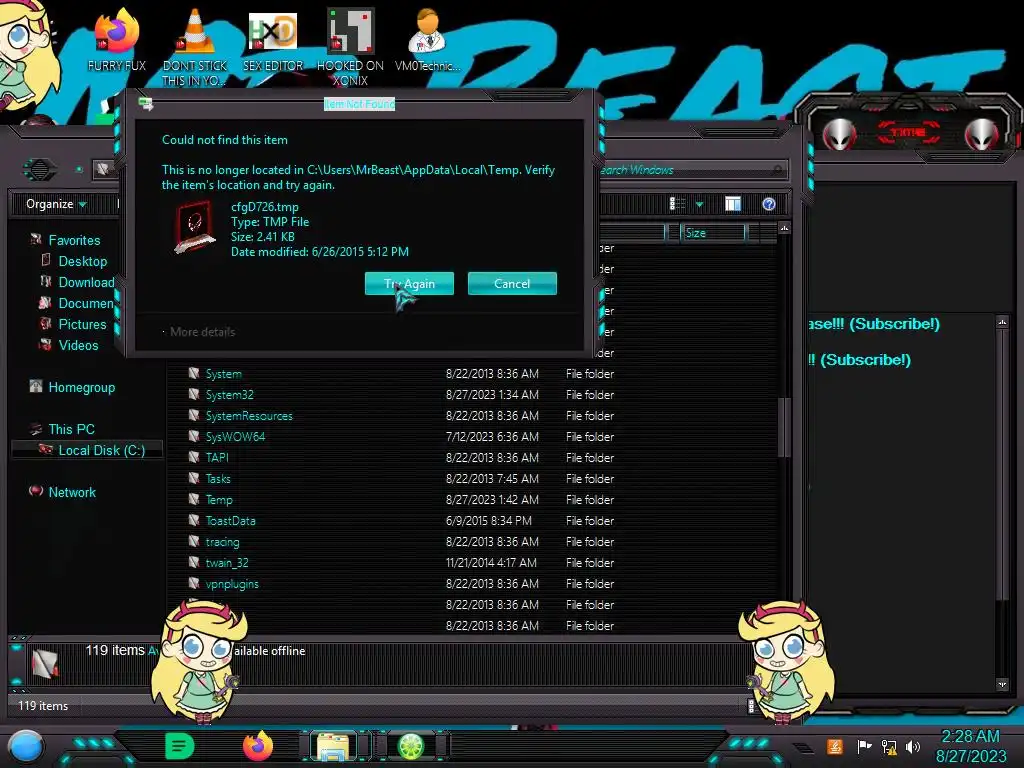
Task: Select Pictures in the navigation pane
Action: pyautogui.click(x=82, y=324)
